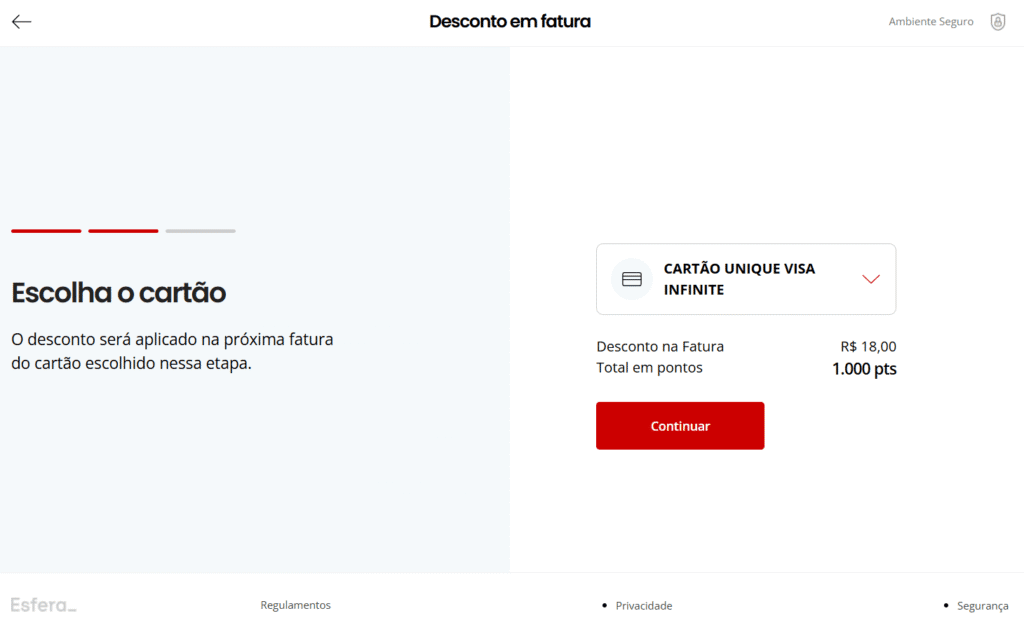Viewport: 1024px width, 632px height.
Task: Click the third gray progress step indicator
Action: [x=199, y=231]
